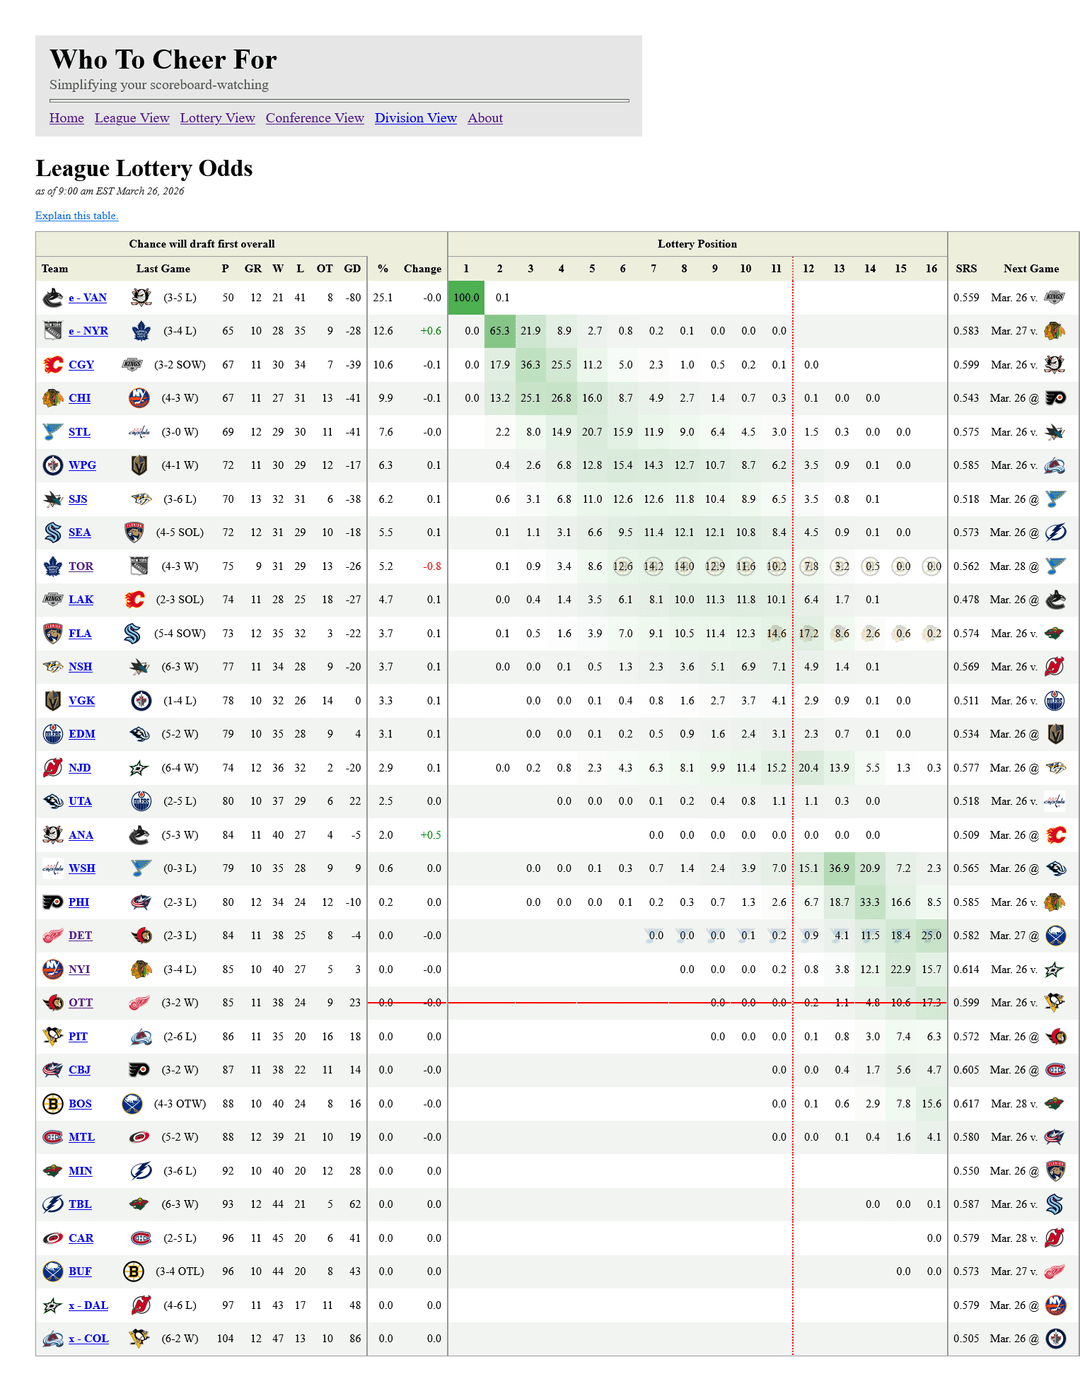Click the Bruins logo beside BOS link
Viewport: 1080px width, 1391px height.
pyautogui.click(x=53, y=1104)
